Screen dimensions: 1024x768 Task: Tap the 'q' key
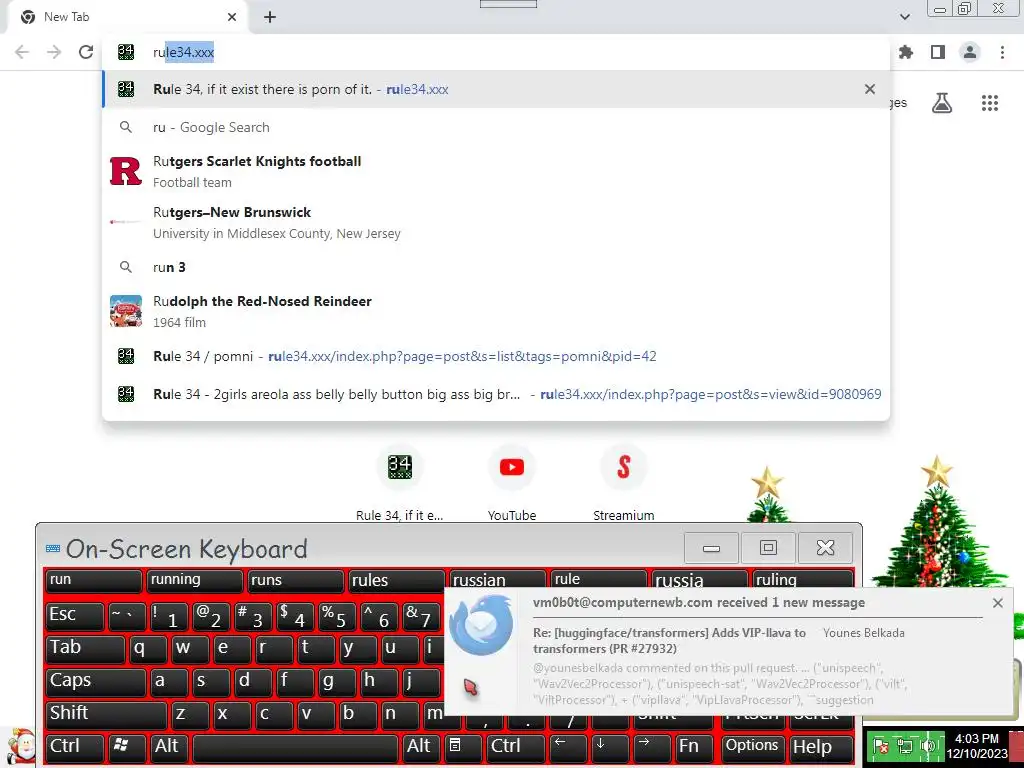[147, 648]
